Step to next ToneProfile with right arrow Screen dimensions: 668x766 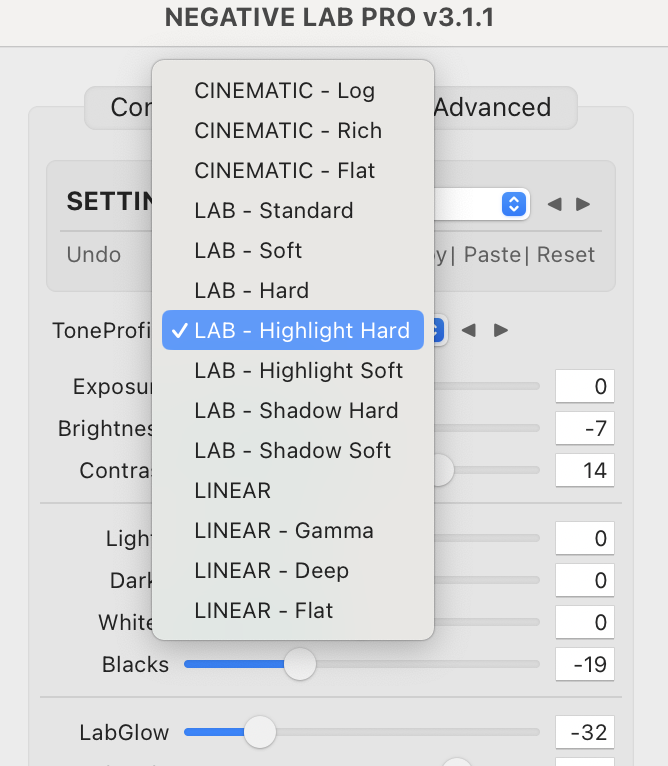tap(501, 330)
